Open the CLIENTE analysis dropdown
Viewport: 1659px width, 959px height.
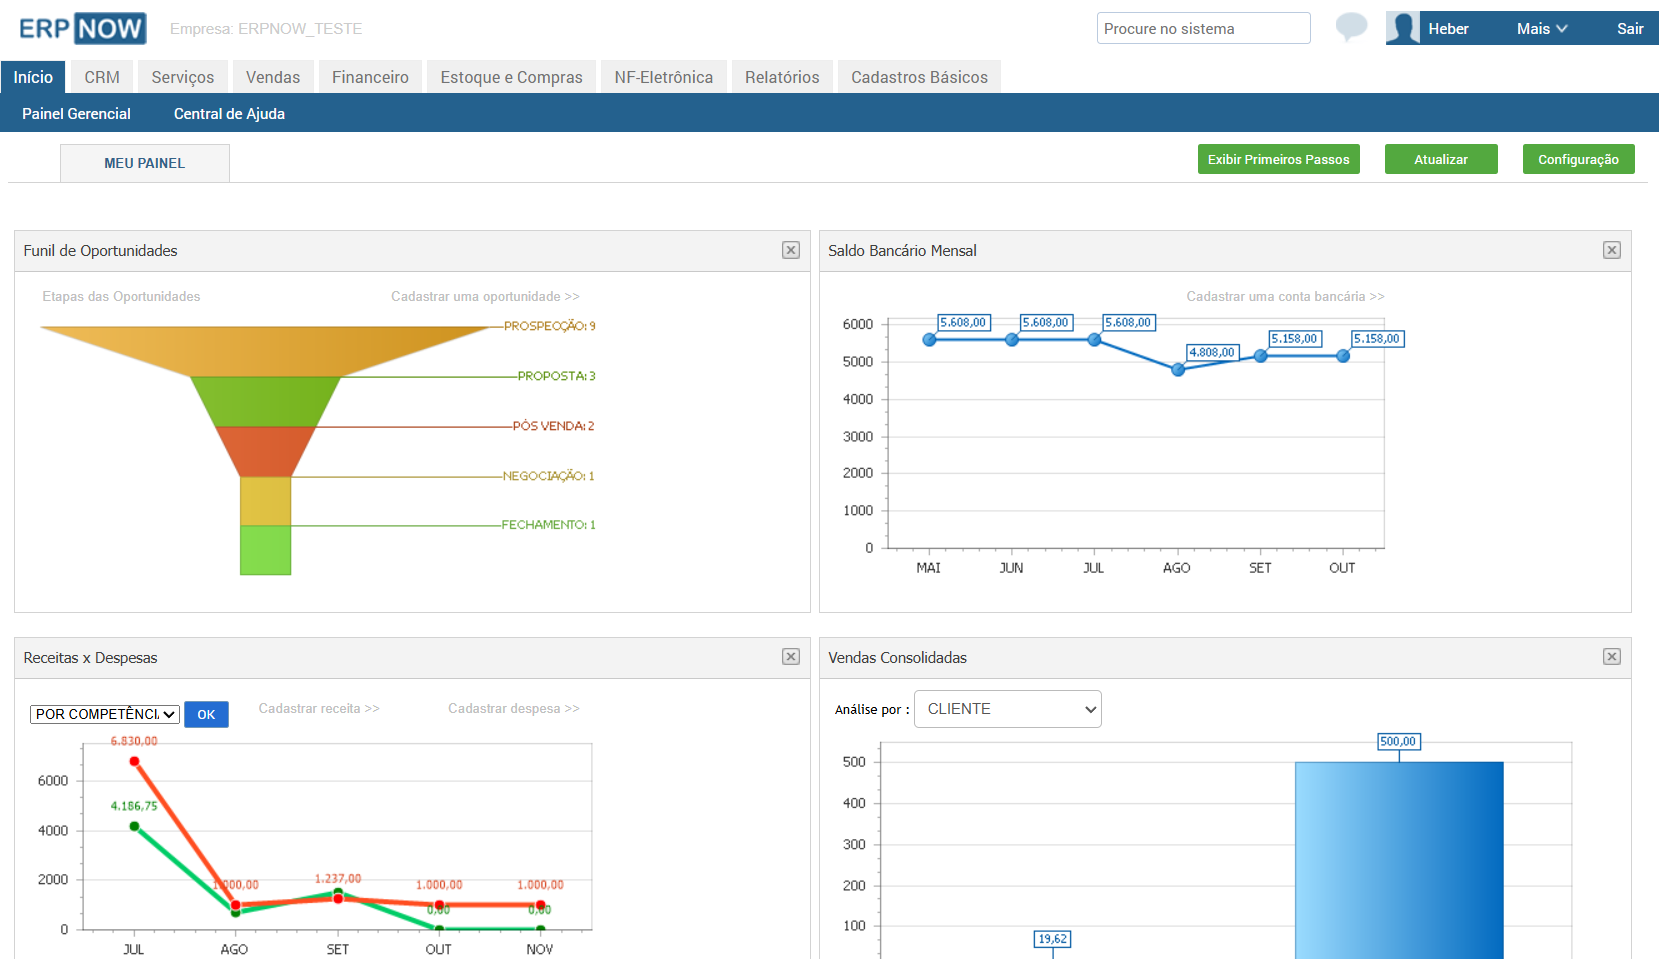tap(1007, 709)
